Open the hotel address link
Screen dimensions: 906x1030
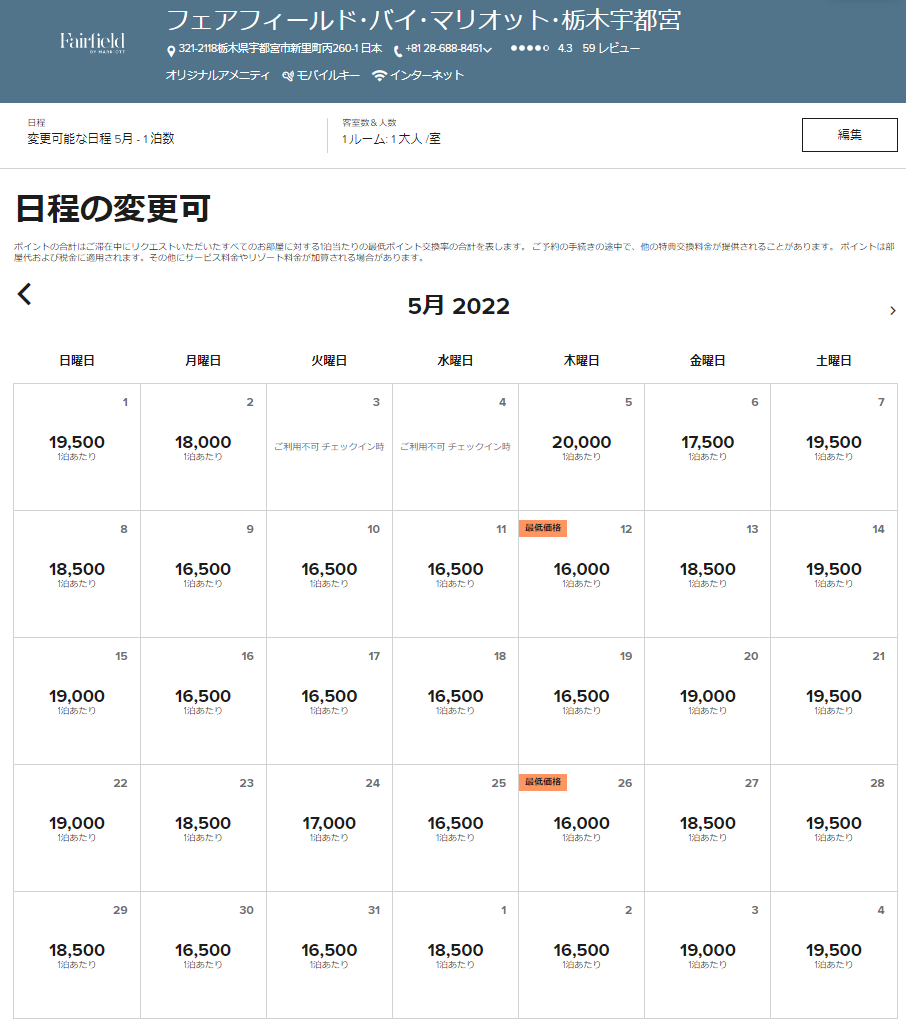[280, 48]
